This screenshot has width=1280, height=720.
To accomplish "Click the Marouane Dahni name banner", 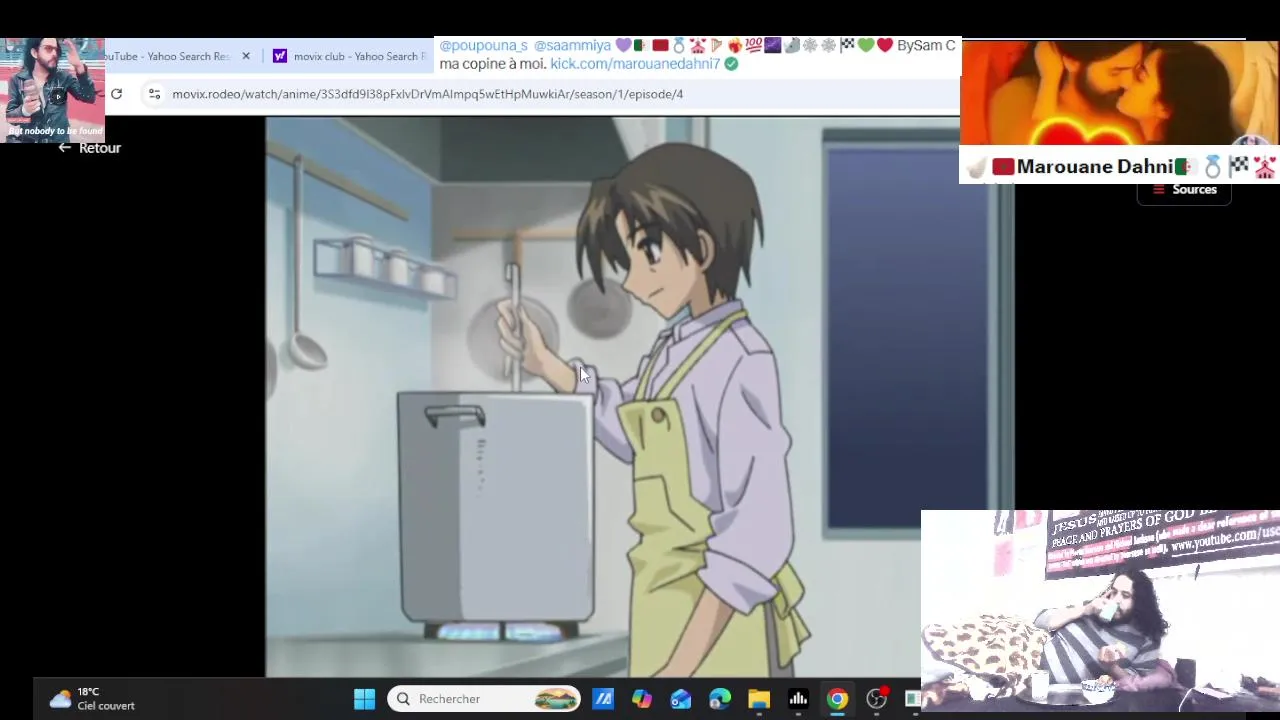I will point(1119,167).
